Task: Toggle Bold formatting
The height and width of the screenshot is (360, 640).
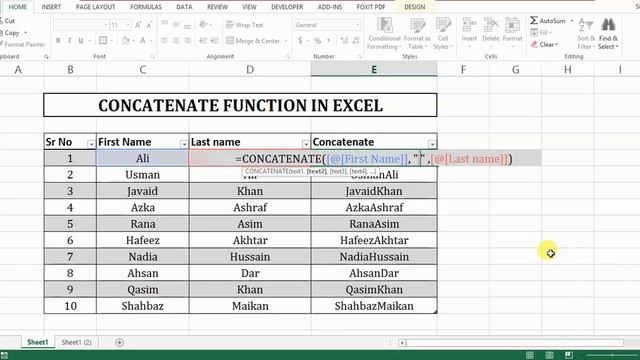Action: pos(58,40)
